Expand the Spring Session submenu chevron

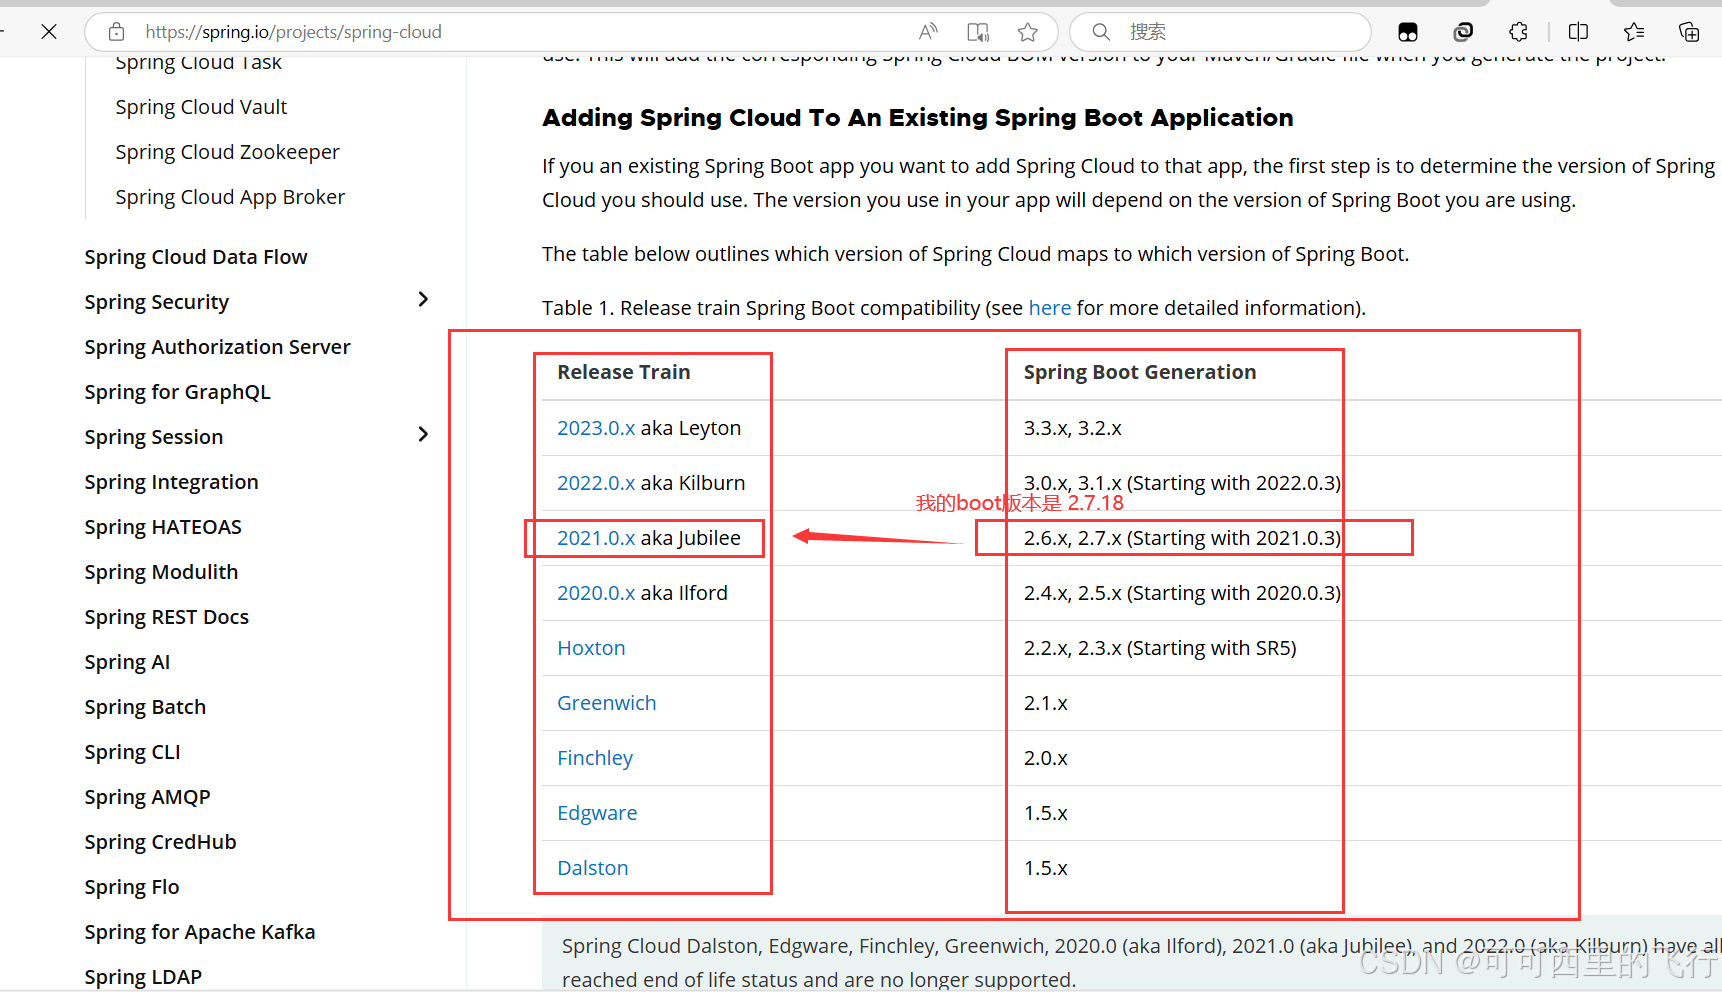pyautogui.click(x=423, y=434)
